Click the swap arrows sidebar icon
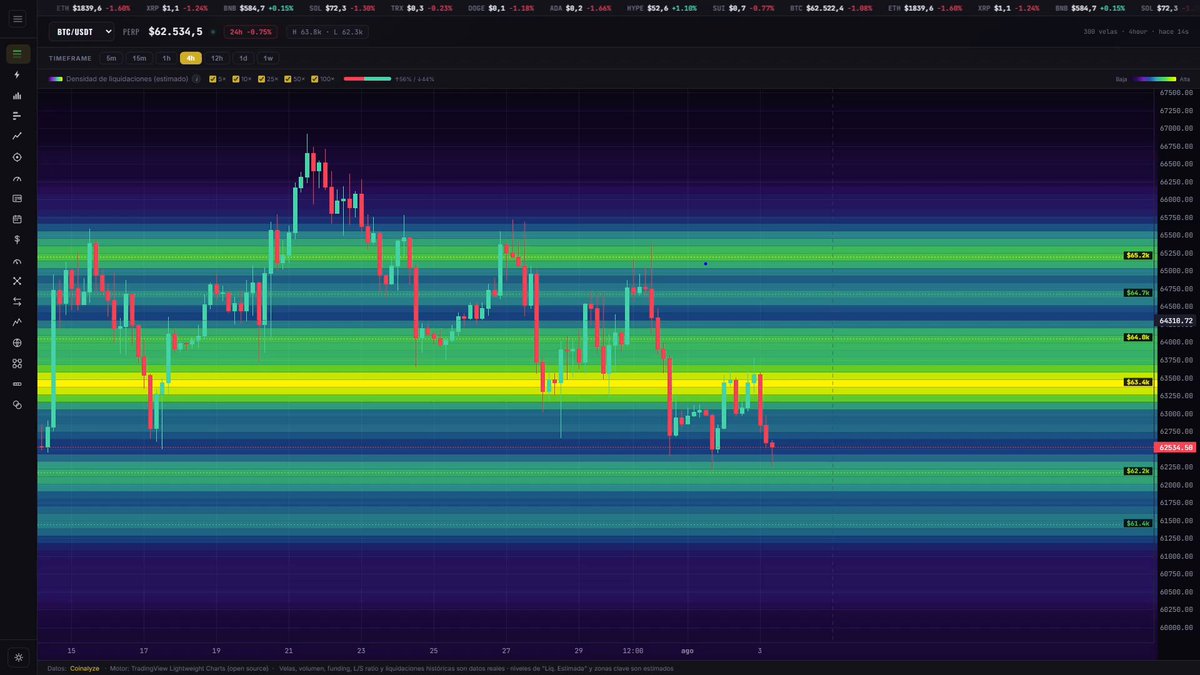 click(x=17, y=301)
